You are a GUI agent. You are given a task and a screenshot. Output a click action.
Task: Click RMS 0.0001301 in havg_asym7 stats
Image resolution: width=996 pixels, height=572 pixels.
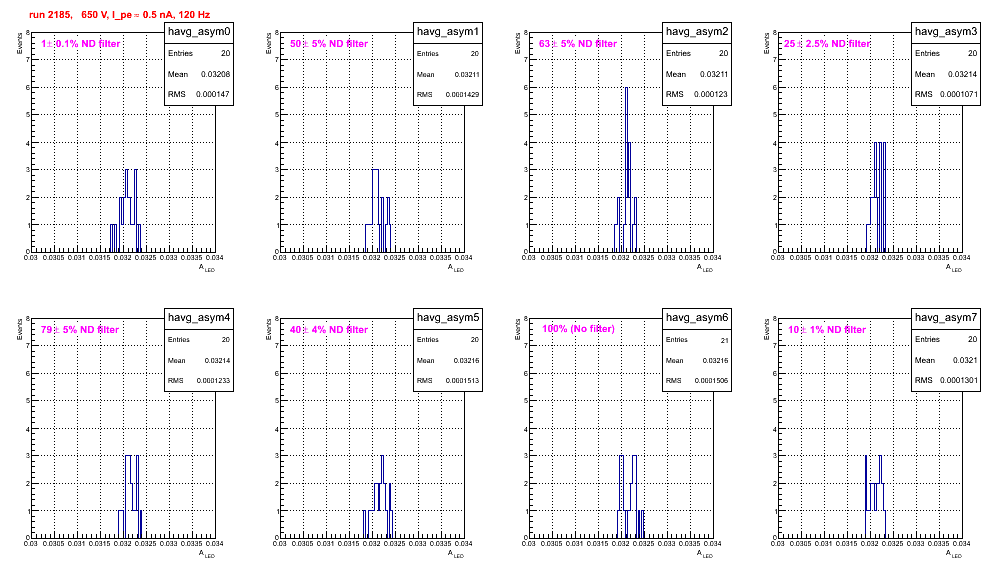point(946,381)
